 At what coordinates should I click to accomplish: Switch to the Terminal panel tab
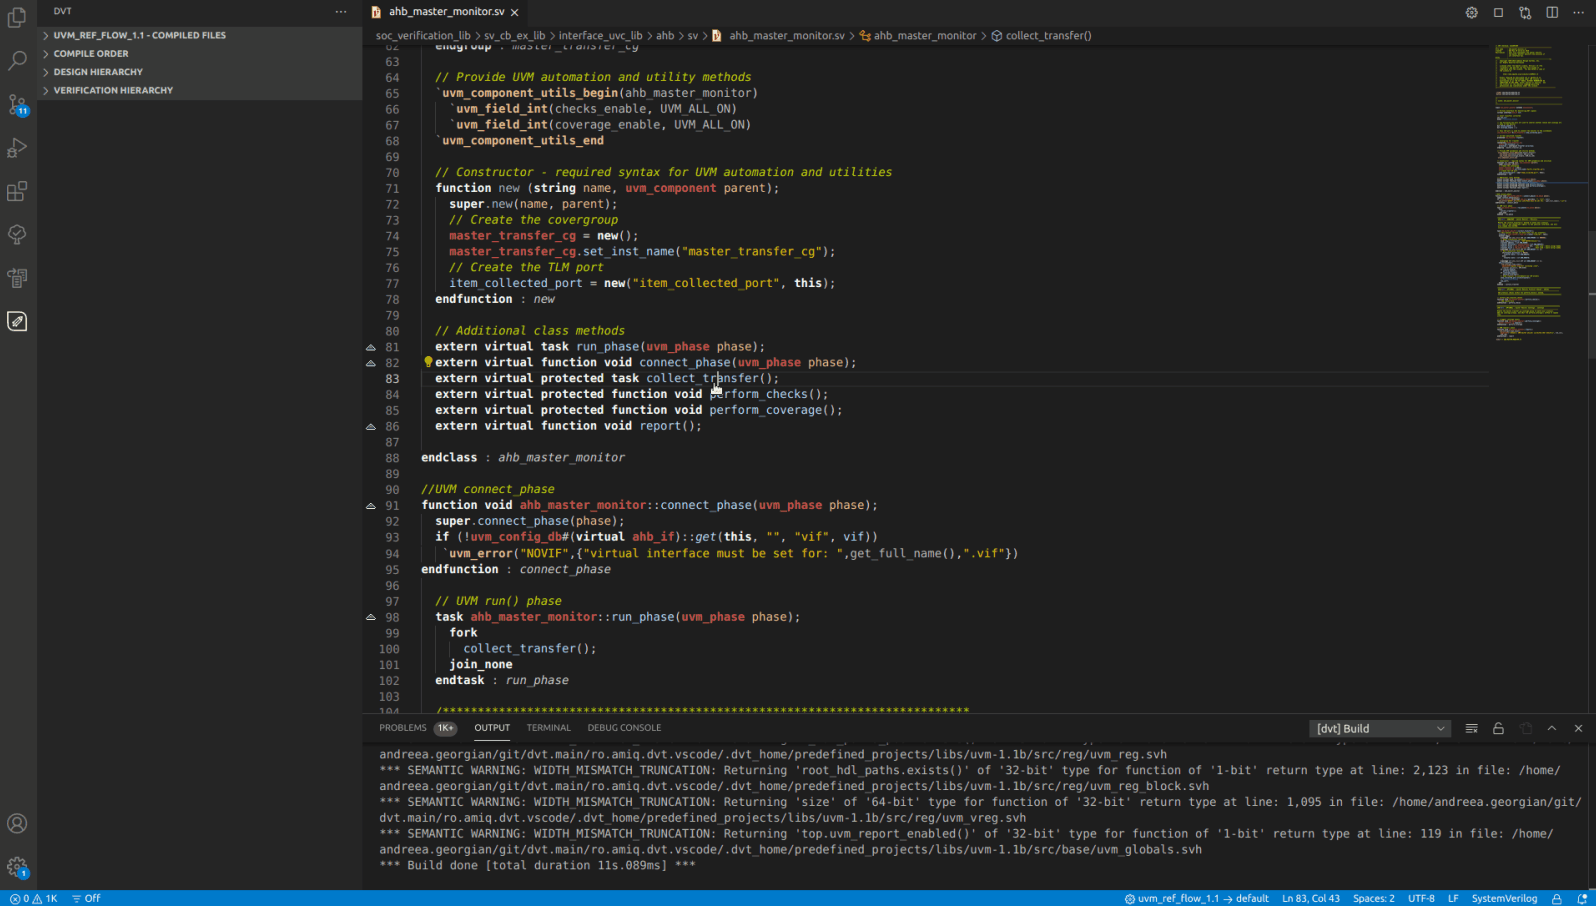[548, 728]
